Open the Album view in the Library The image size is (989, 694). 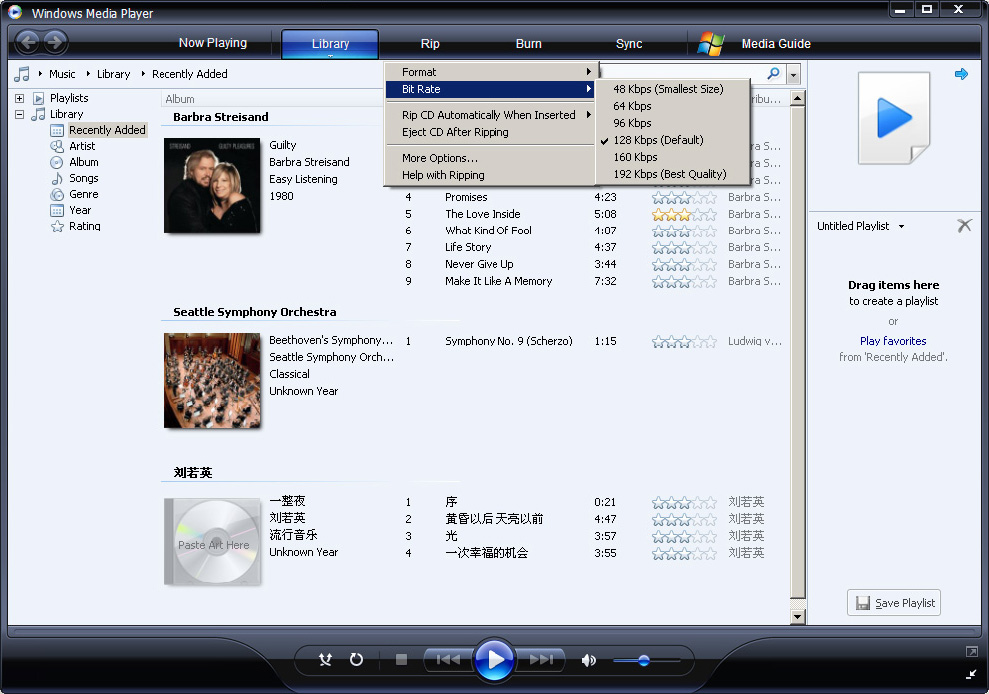pos(83,162)
